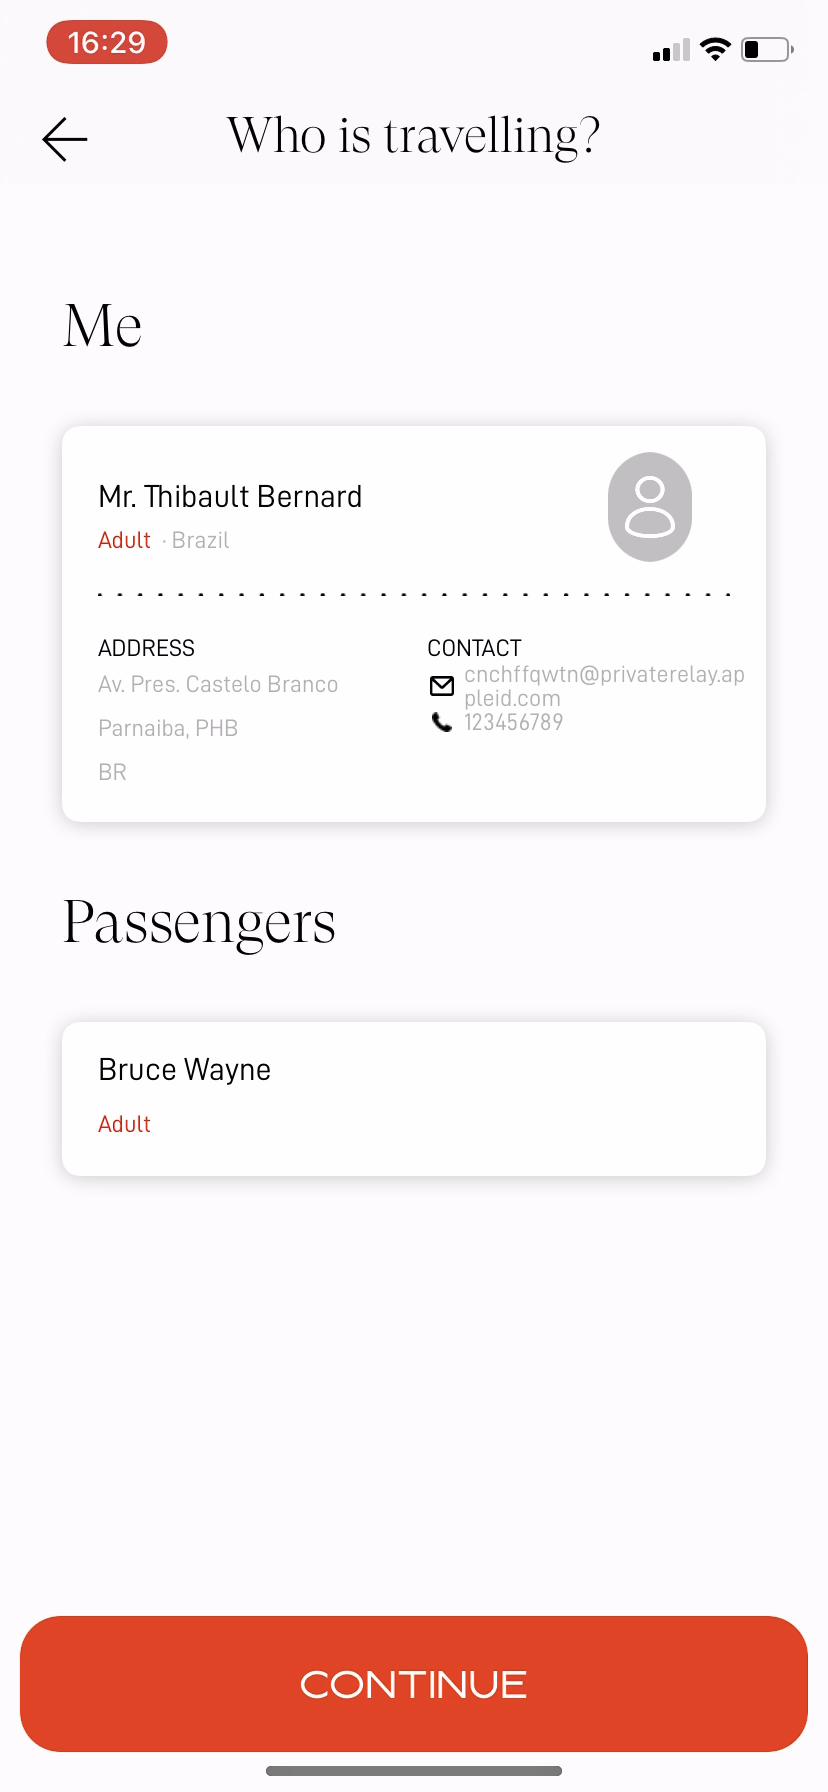The image size is (828, 1792).
Task: Tap the cellular signal bars icon
Action: (x=671, y=50)
